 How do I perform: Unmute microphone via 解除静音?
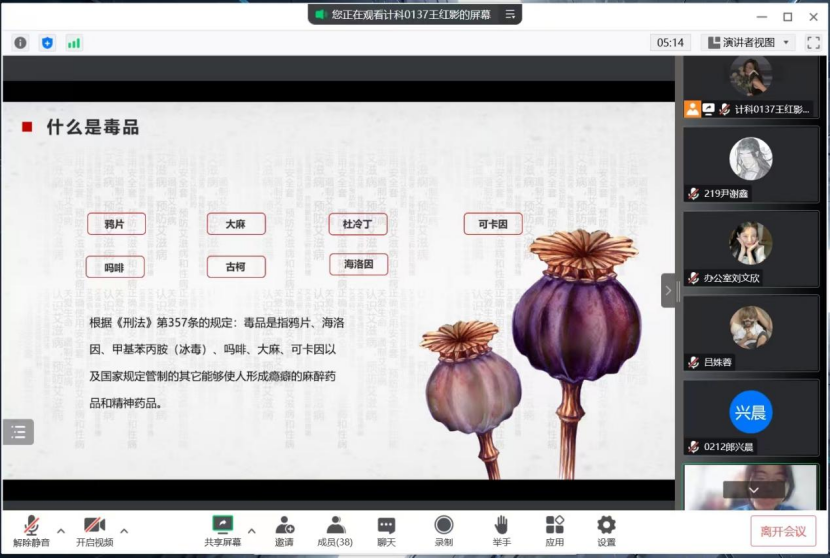(31, 530)
